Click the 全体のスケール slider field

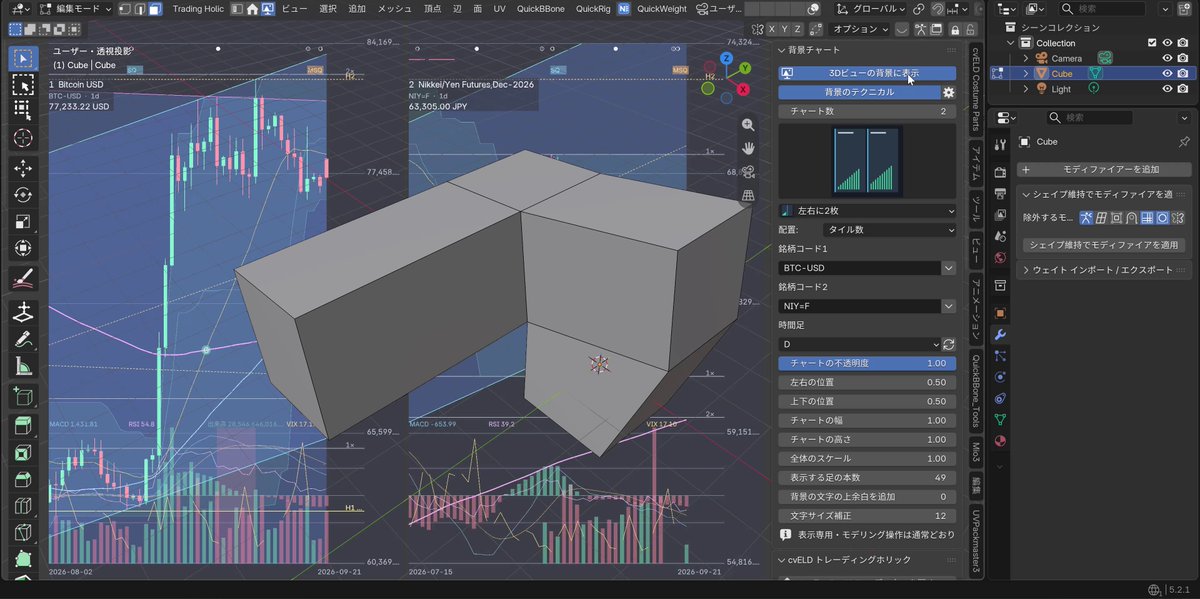(x=867, y=458)
